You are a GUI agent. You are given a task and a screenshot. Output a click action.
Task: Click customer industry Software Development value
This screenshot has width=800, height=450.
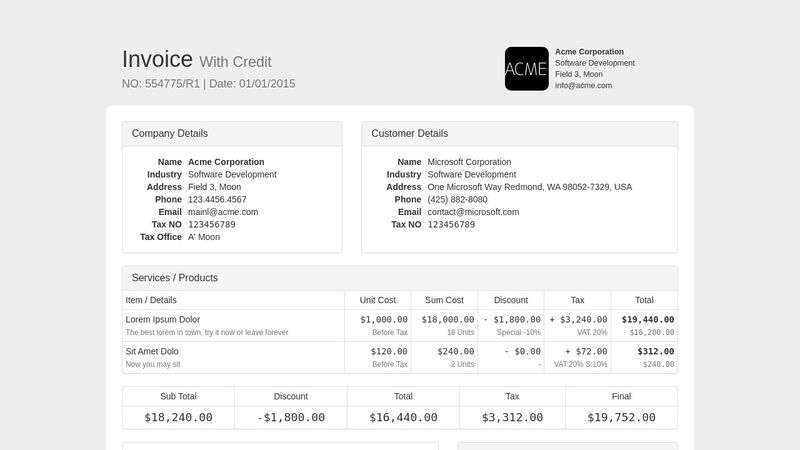[x=472, y=174]
